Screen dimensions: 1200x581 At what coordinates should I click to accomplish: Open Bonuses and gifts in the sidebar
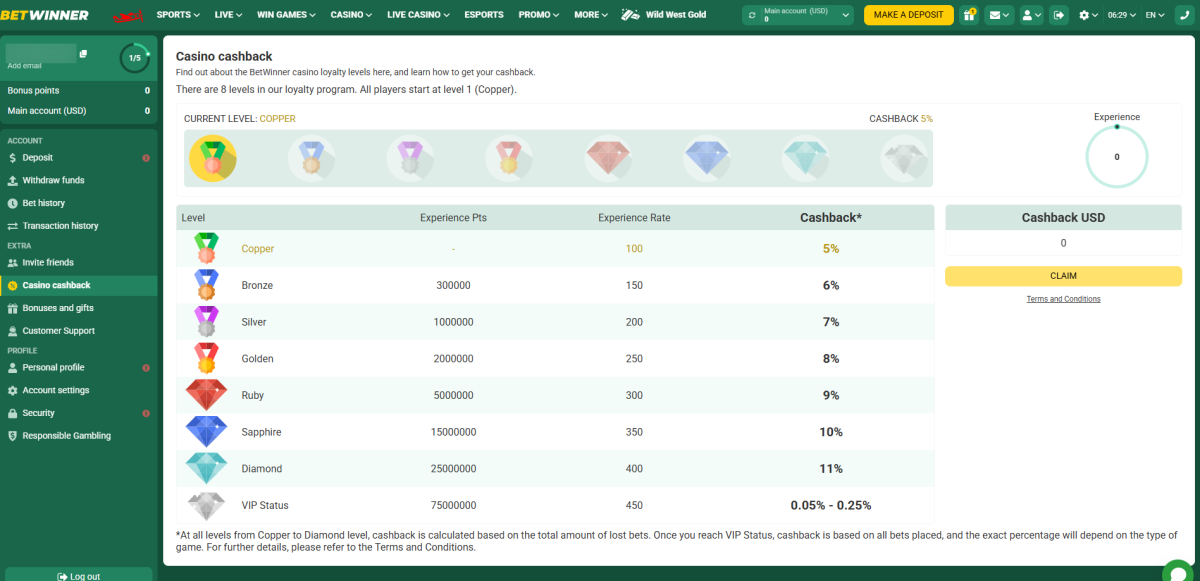point(79,308)
